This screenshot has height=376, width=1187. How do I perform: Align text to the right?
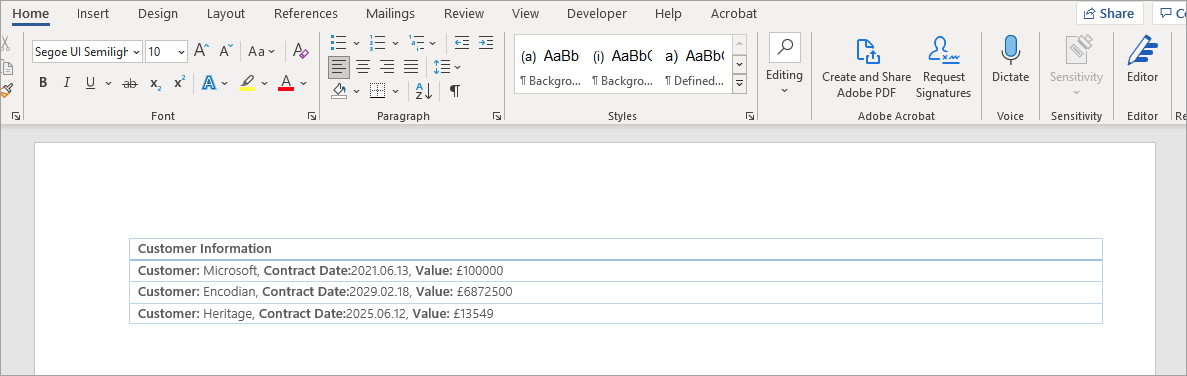387,67
